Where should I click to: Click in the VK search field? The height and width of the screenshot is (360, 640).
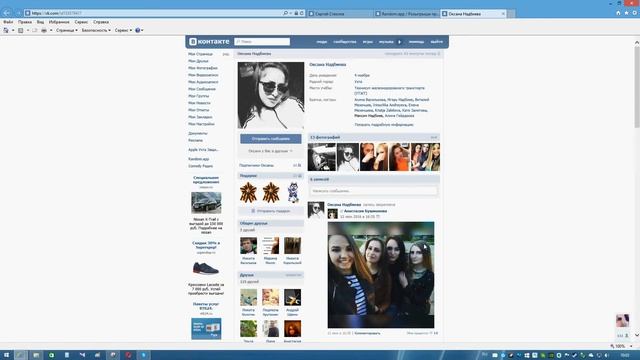click(x=262, y=42)
